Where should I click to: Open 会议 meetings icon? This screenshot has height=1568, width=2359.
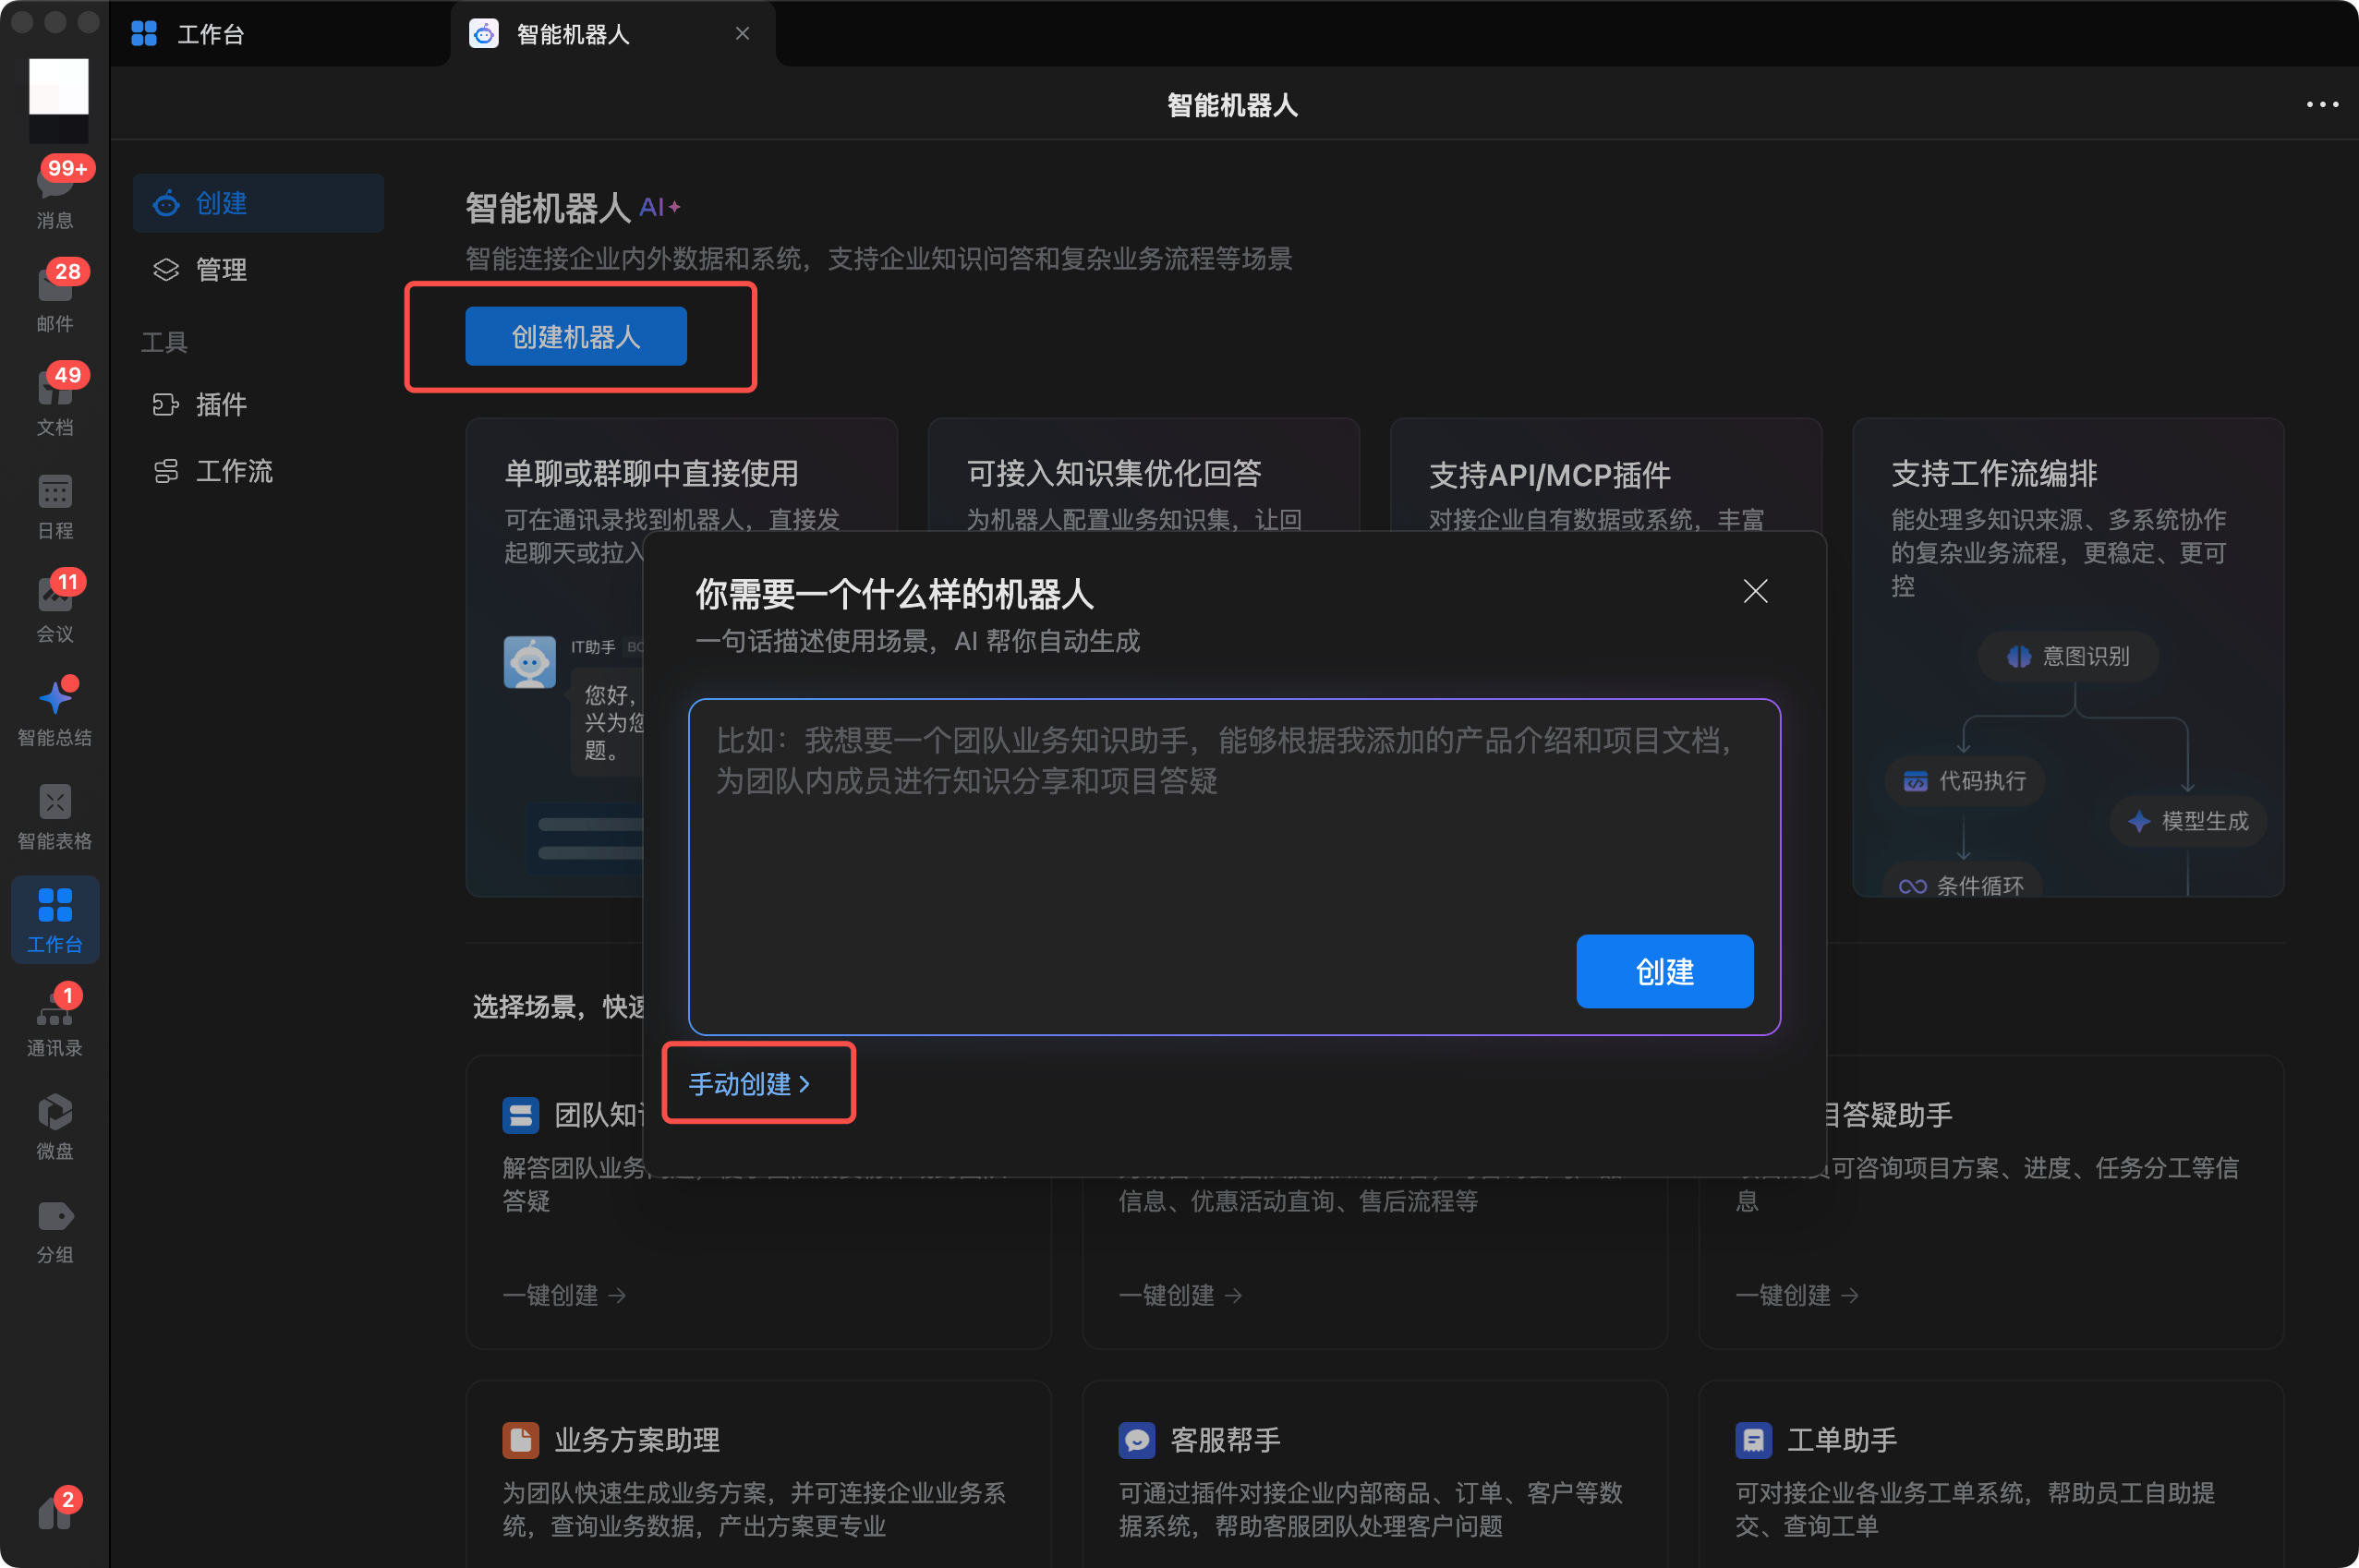(x=55, y=608)
